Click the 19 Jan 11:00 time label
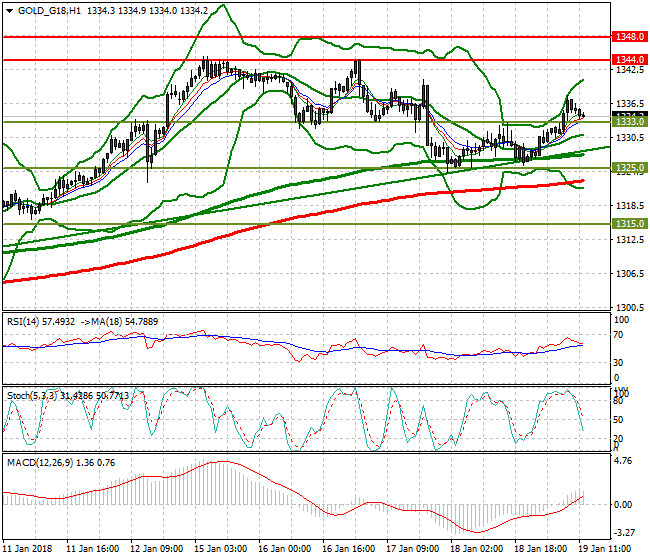 point(604,549)
